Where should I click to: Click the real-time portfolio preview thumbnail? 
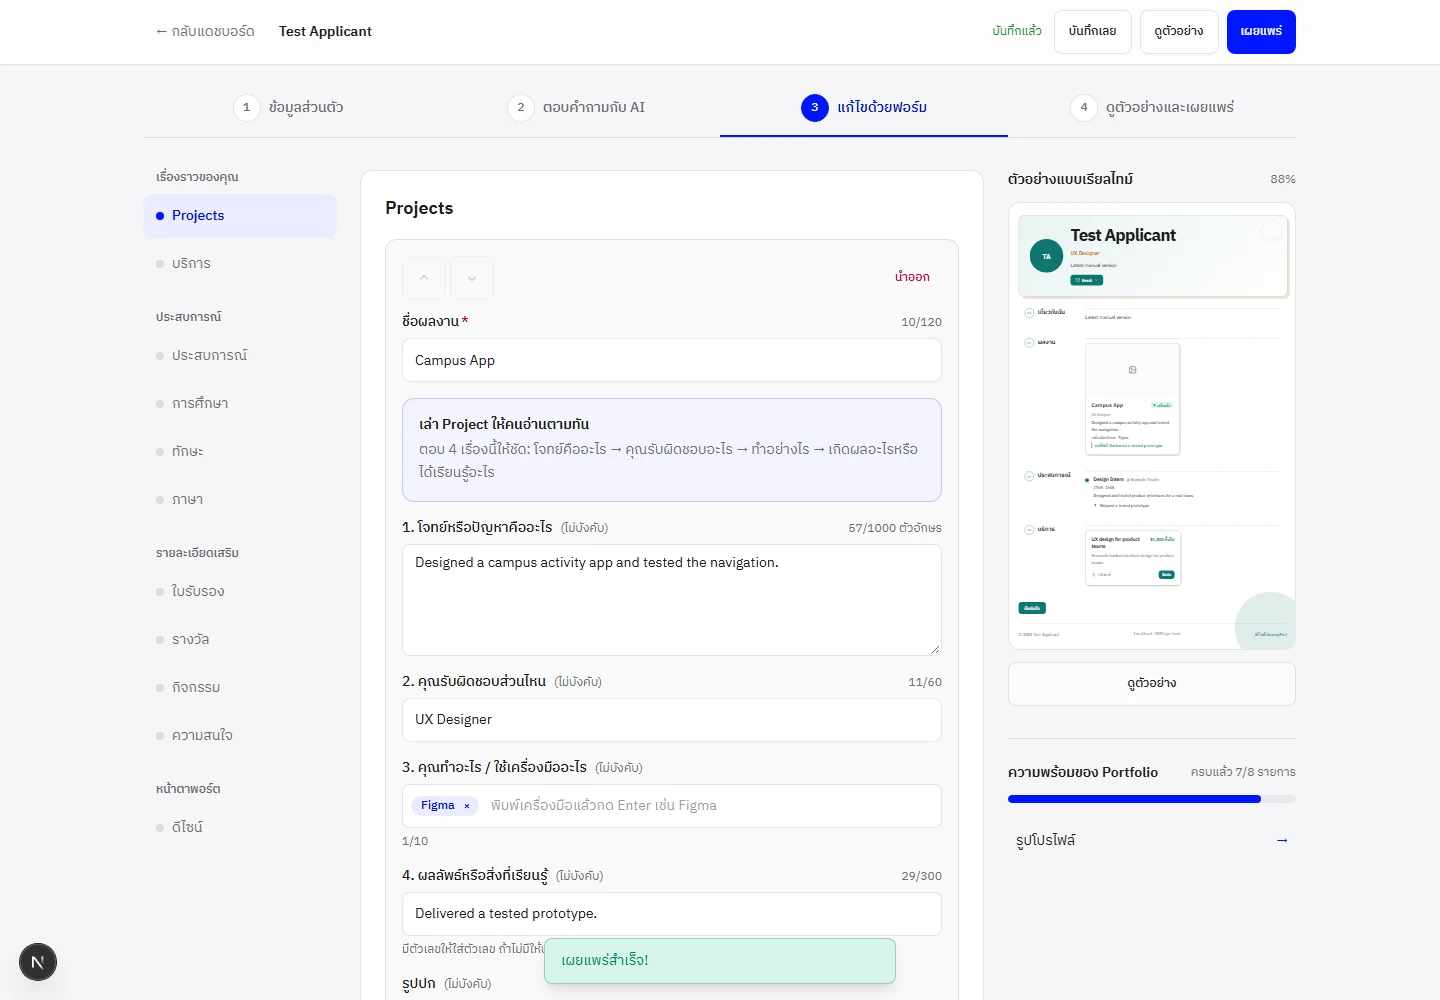click(x=1152, y=426)
